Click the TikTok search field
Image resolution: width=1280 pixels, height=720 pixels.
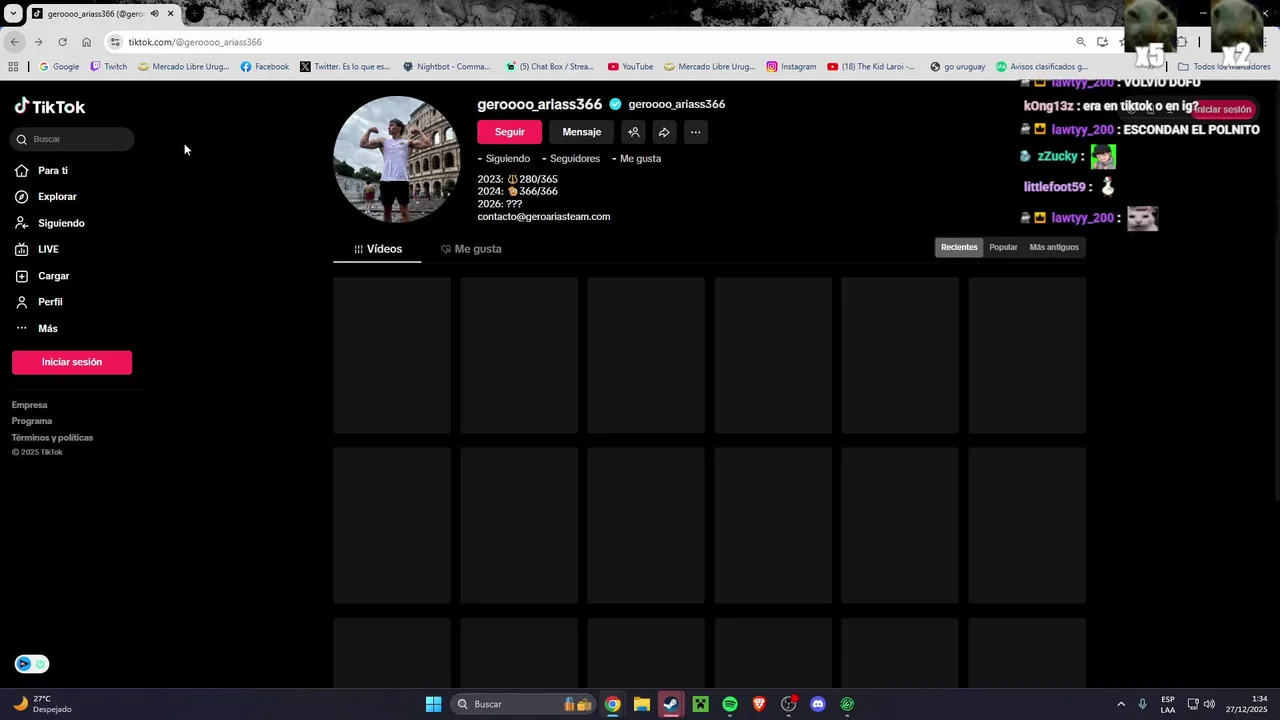[72, 139]
